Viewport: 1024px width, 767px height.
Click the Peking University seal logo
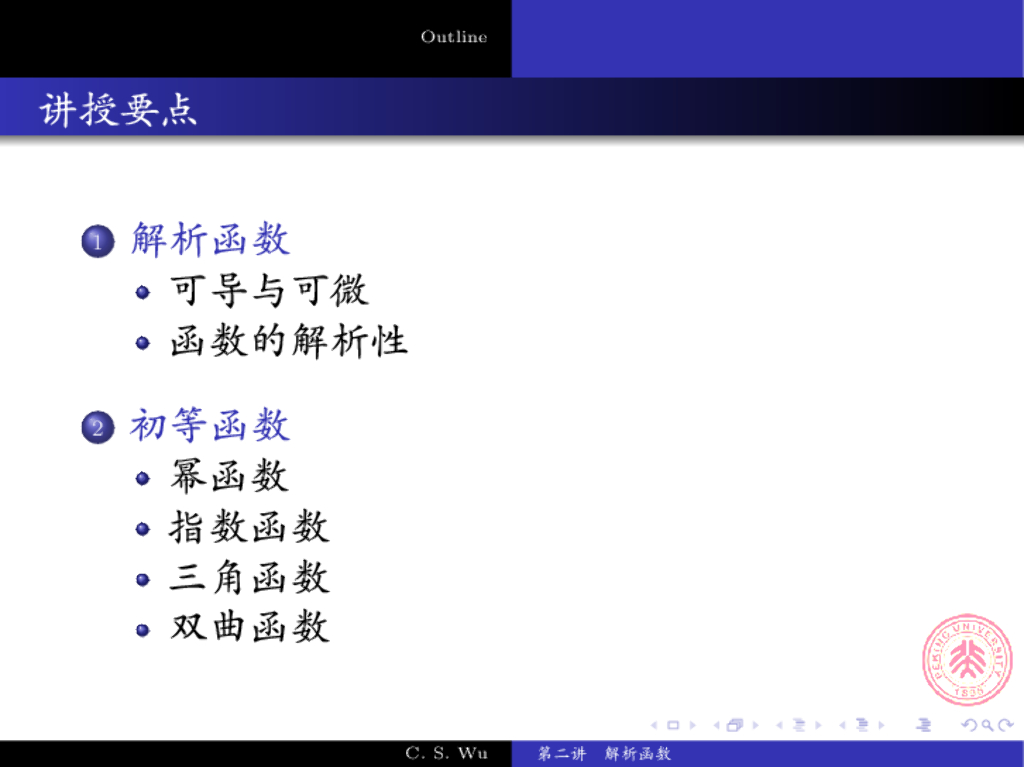coord(967,660)
